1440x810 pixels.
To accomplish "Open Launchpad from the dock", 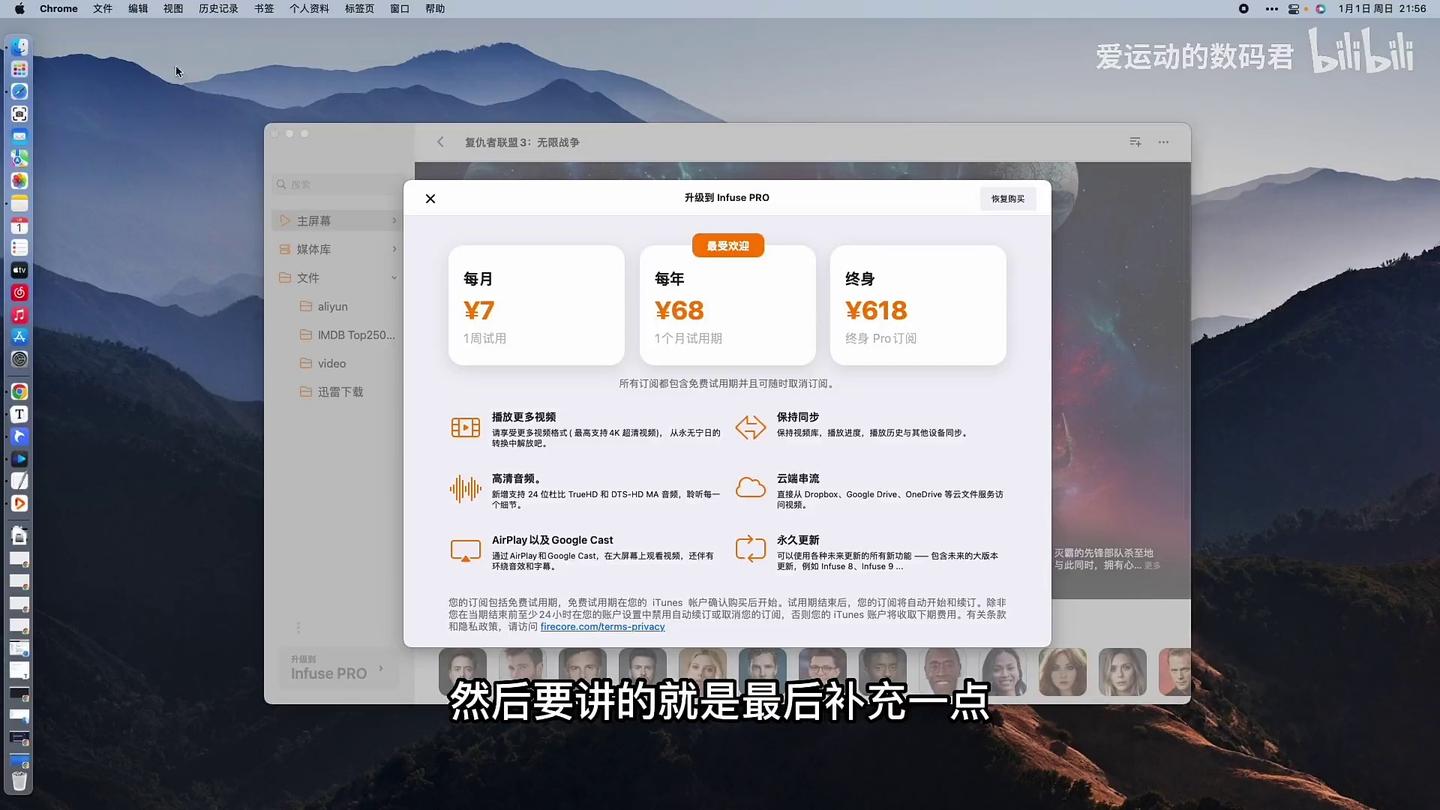I will (x=19, y=69).
